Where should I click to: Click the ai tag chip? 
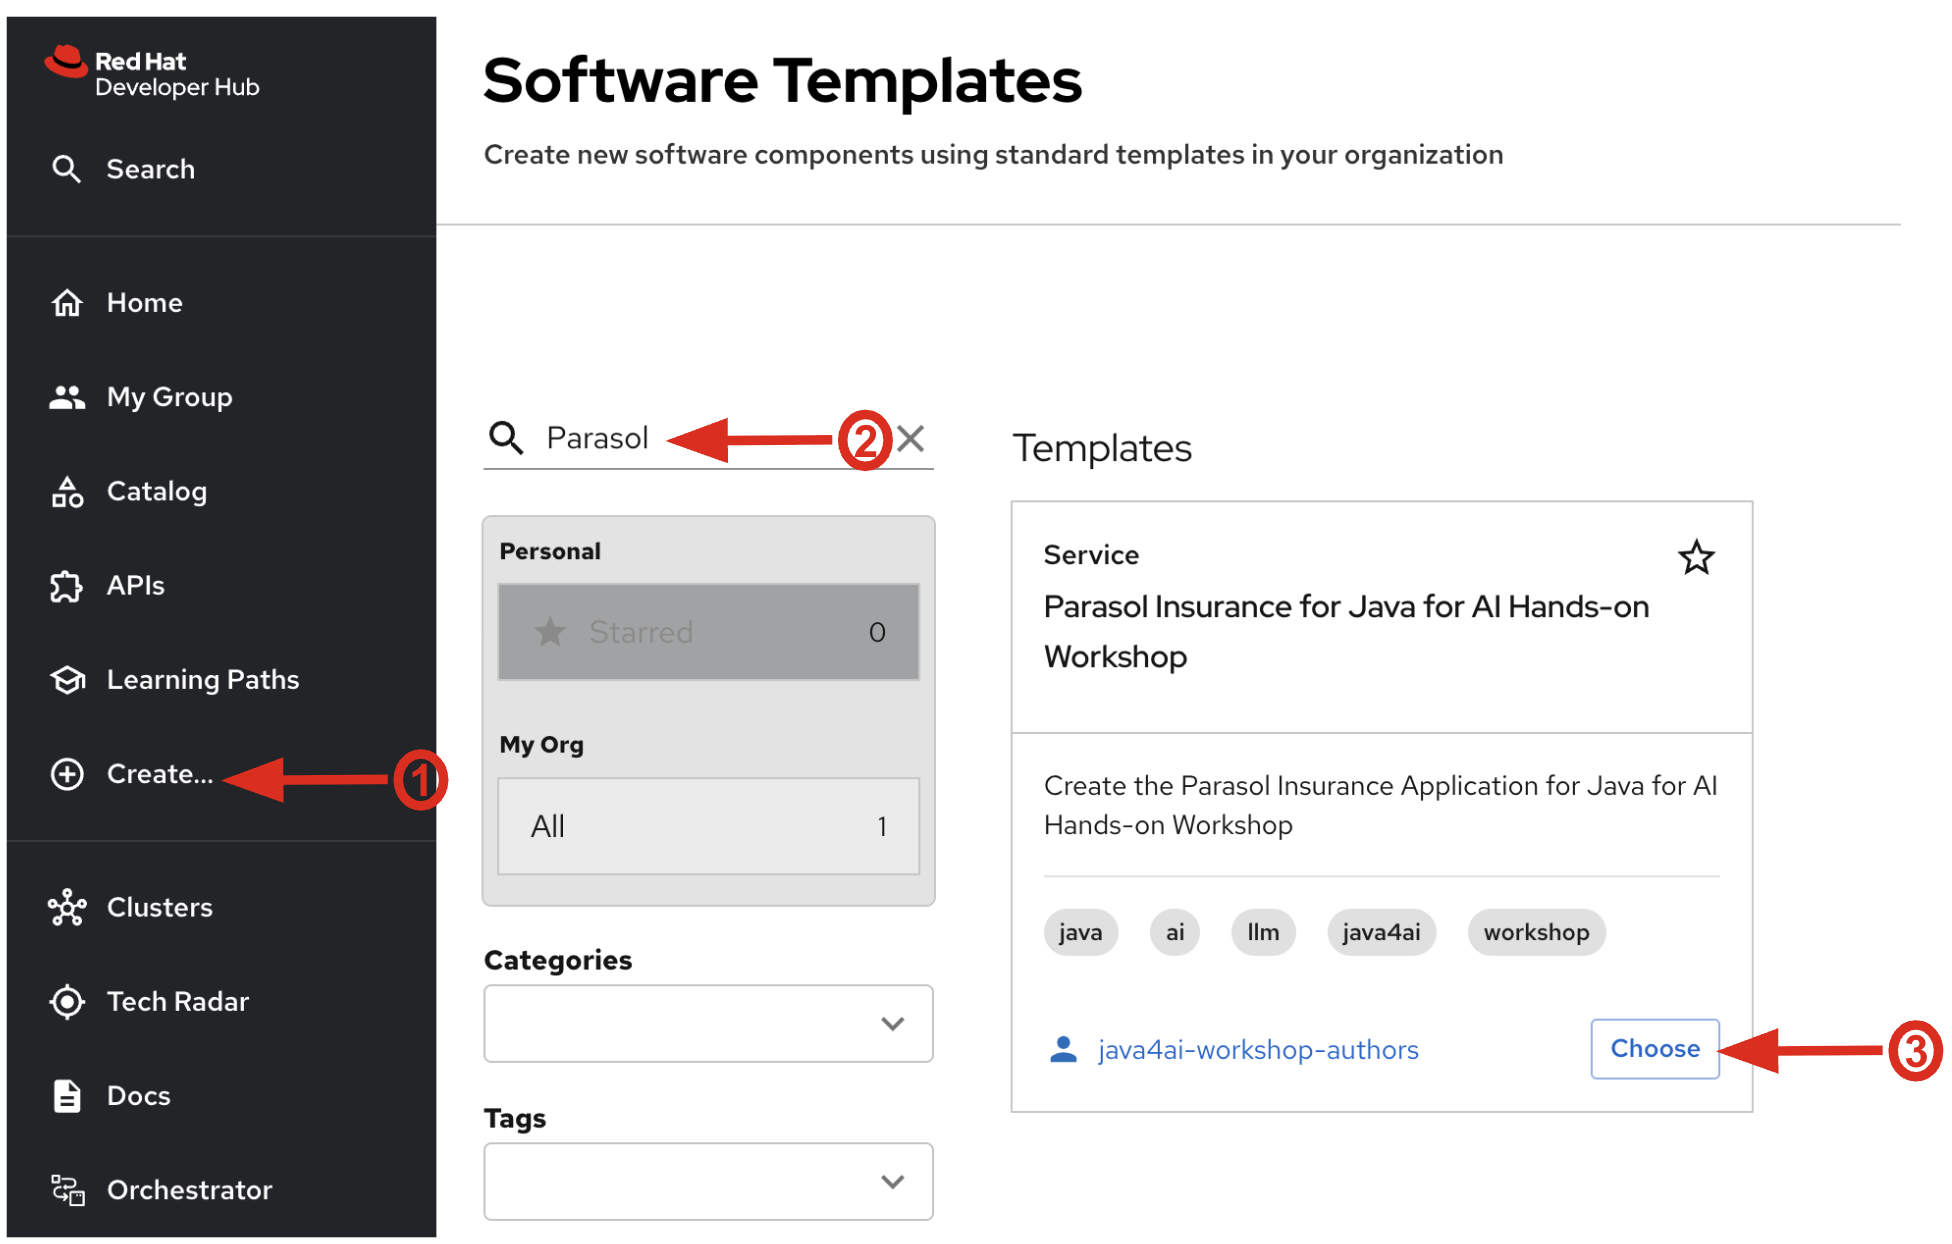point(1174,932)
